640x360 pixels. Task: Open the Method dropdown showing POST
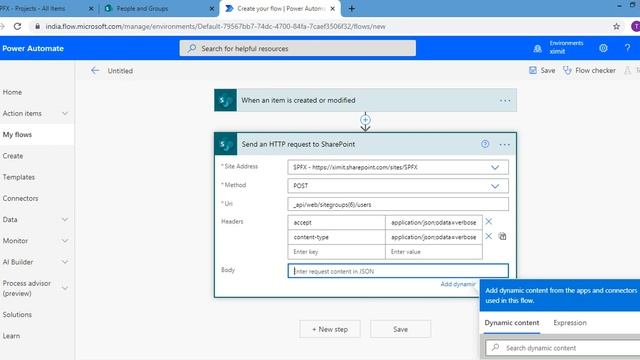(x=398, y=186)
